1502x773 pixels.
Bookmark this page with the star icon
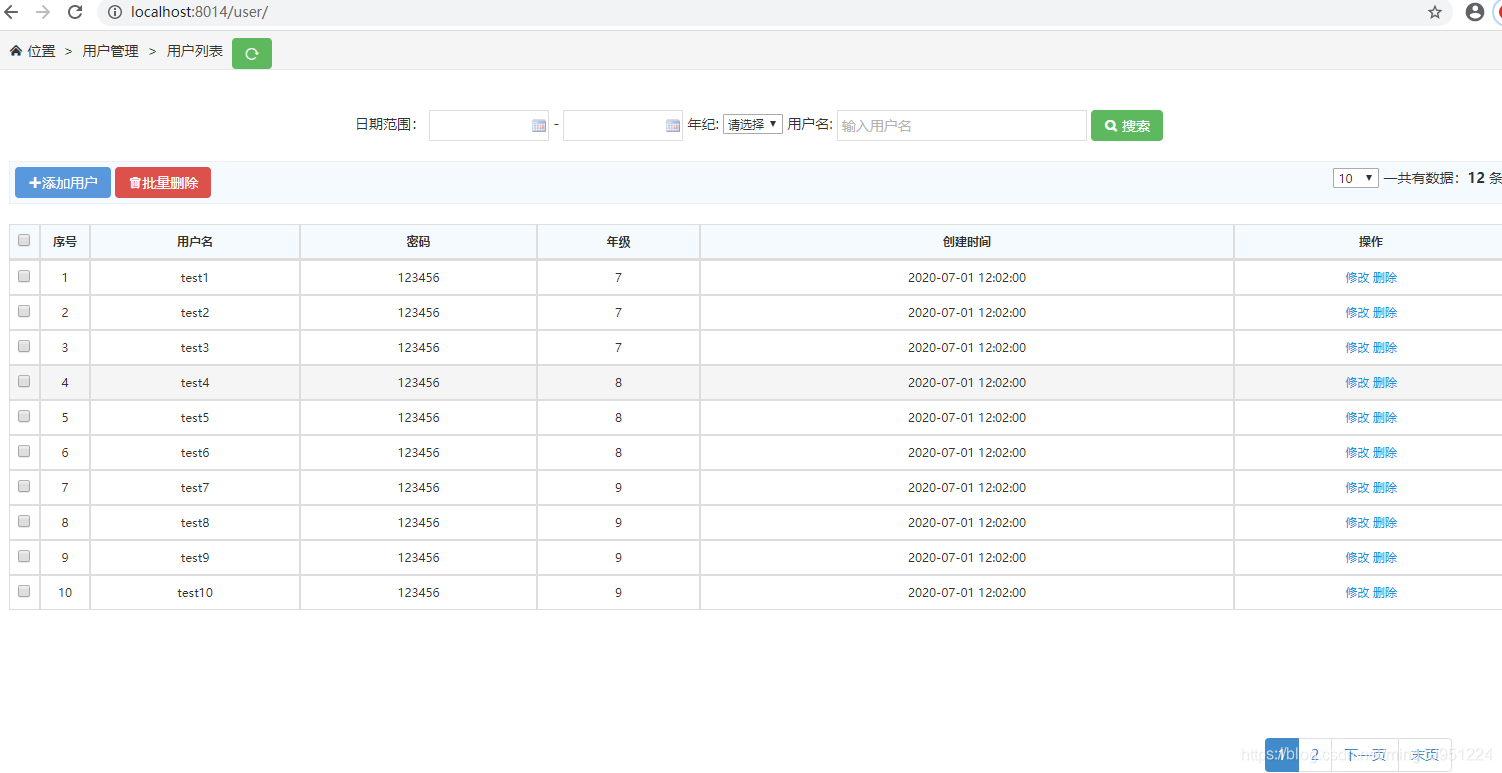1435,12
